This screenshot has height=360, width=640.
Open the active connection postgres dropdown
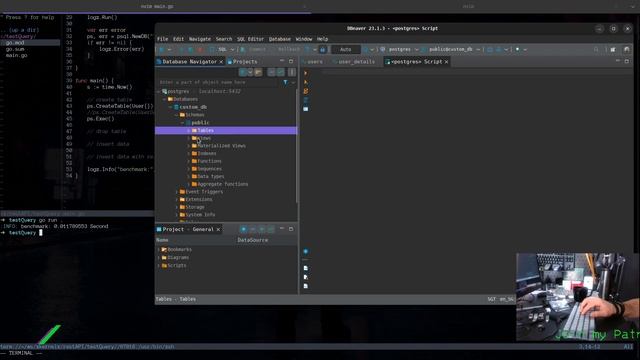click(400, 49)
